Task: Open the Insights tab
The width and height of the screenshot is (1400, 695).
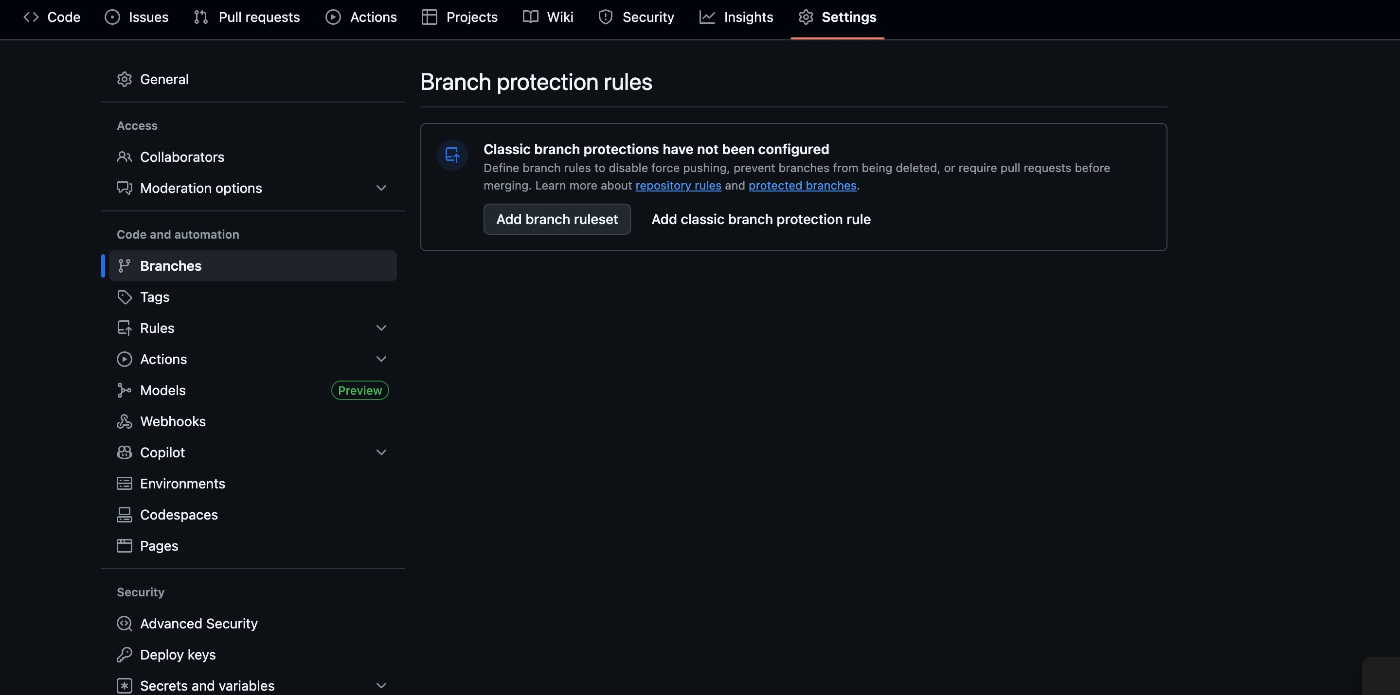Action: click(x=737, y=17)
